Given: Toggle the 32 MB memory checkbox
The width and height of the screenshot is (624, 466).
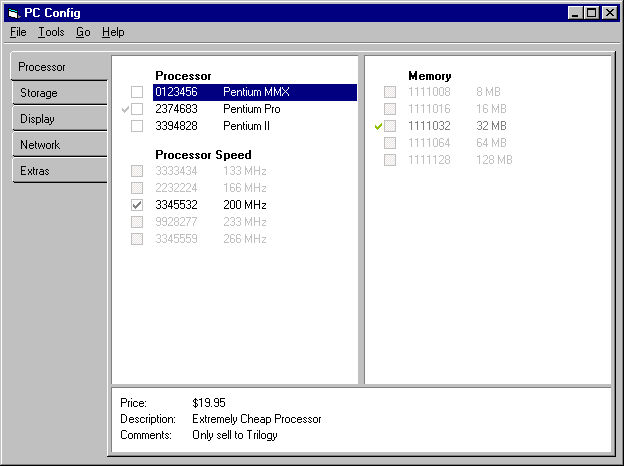Looking at the screenshot, I should click(390, 126).
